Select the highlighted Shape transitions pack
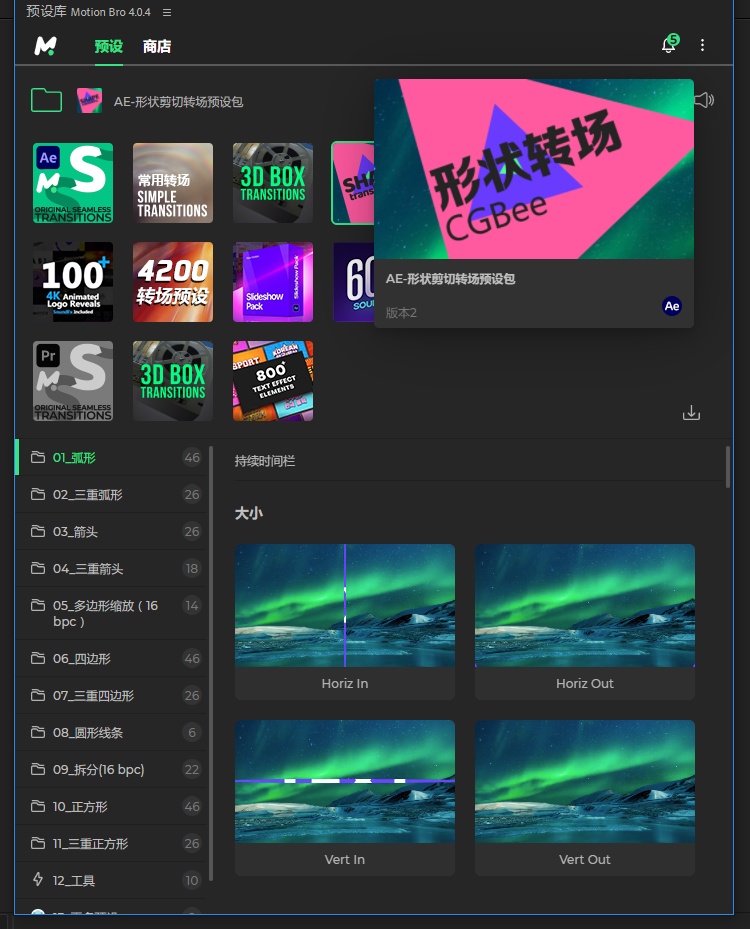 click(x=353, y=183)
